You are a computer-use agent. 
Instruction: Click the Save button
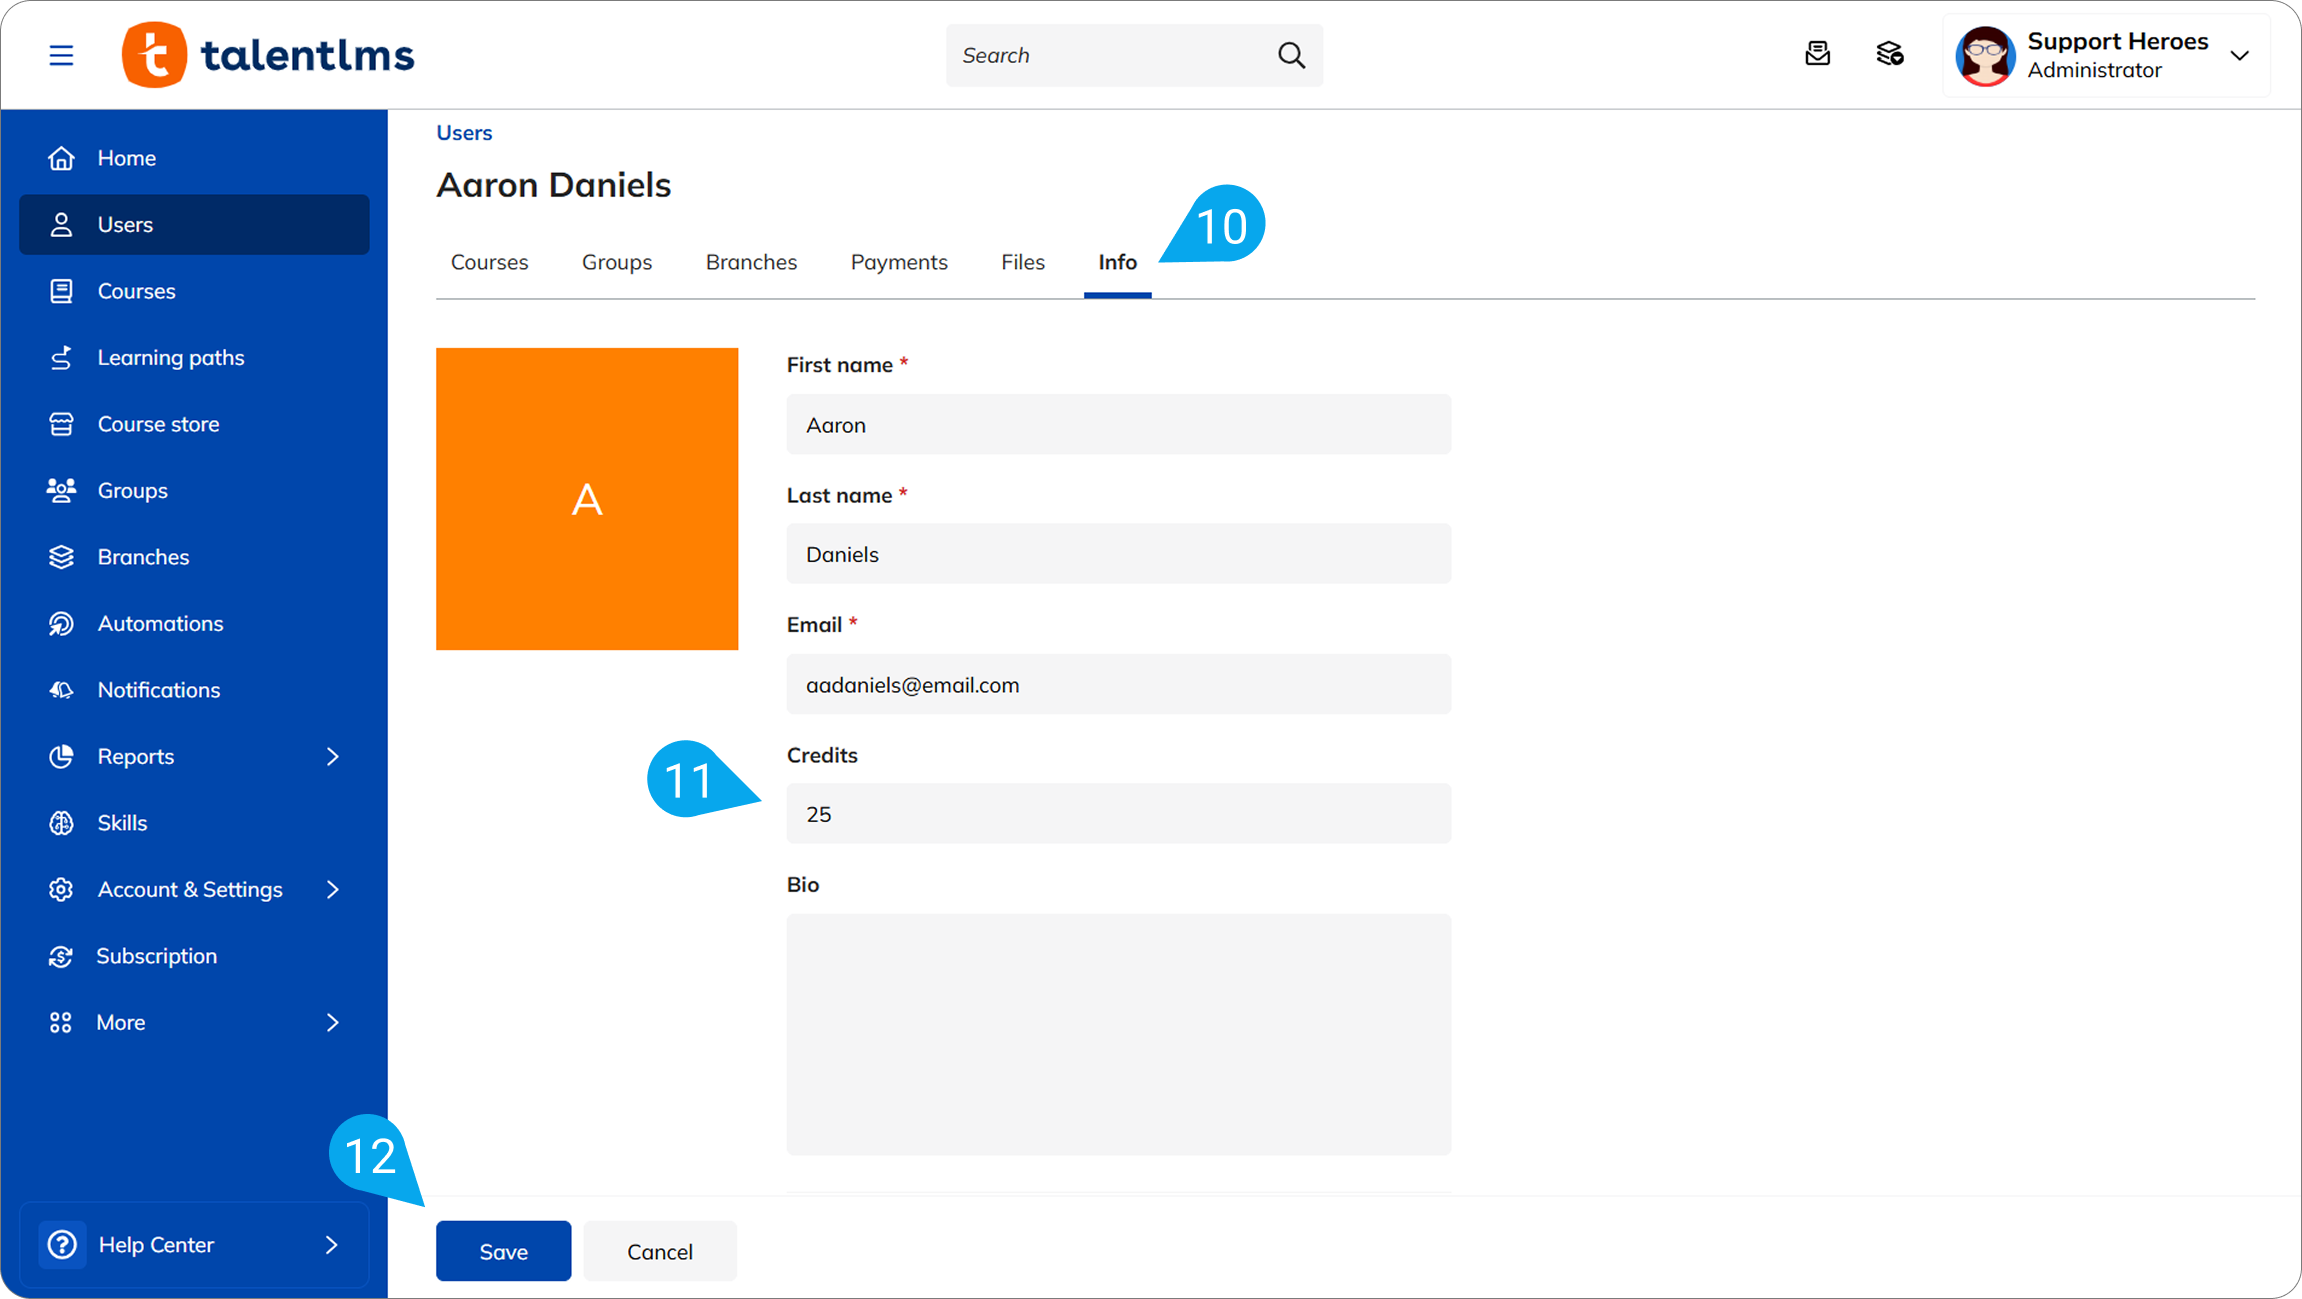coord(503,1251)
